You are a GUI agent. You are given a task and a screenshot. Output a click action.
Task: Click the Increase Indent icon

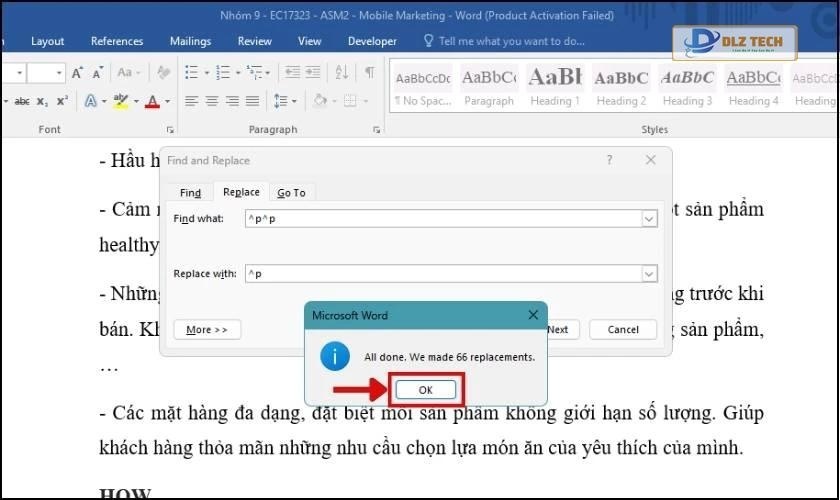(315, 73)
